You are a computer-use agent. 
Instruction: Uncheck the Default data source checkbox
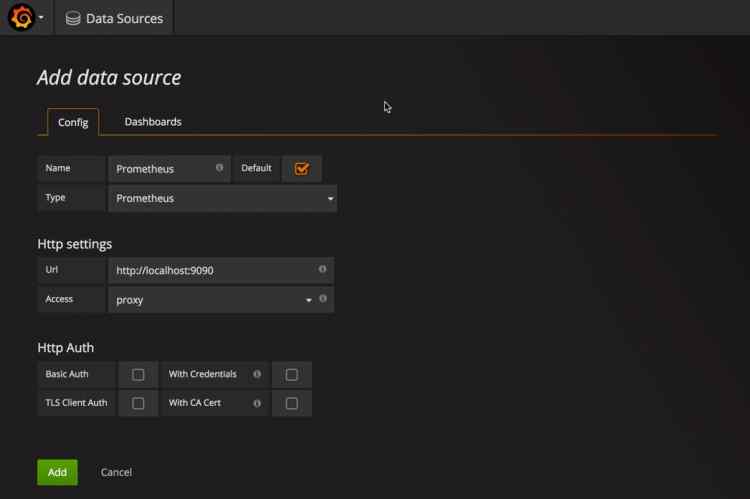click(302, 168)
